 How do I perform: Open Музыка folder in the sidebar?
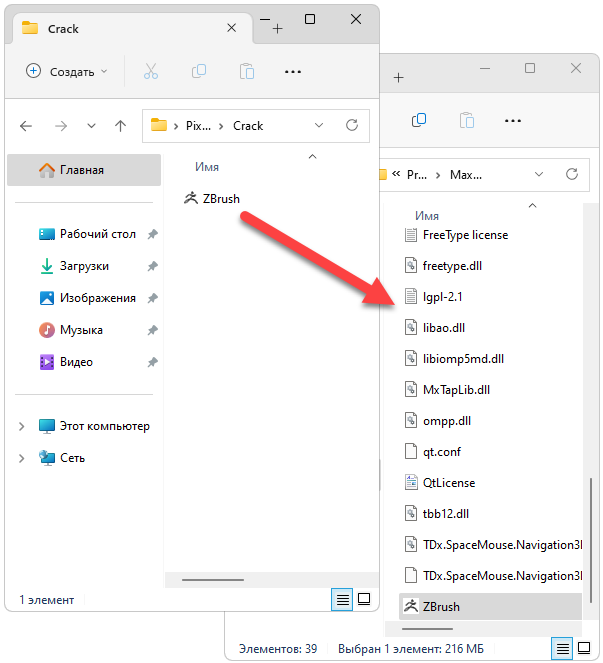81,330
